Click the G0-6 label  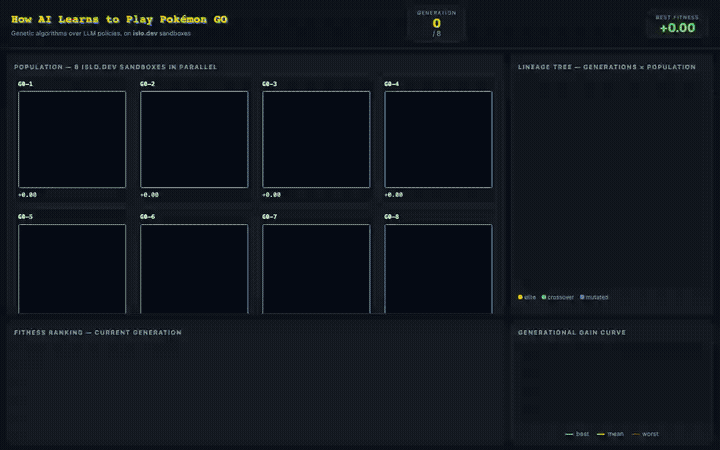[147, 217]
